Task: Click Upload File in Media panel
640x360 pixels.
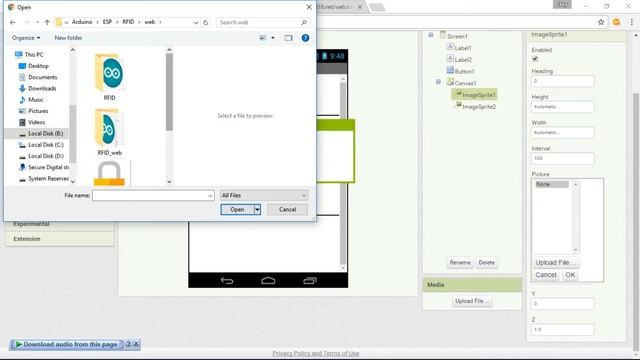Action: pyautogui.click(x=471, y=301)
